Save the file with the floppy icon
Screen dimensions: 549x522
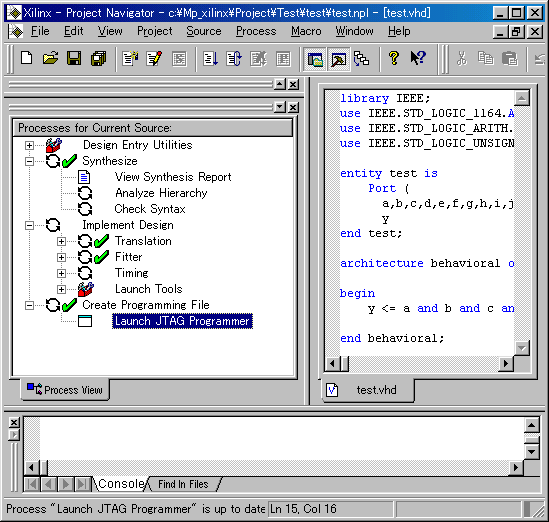pyautogui.click(x=74, y=58)
